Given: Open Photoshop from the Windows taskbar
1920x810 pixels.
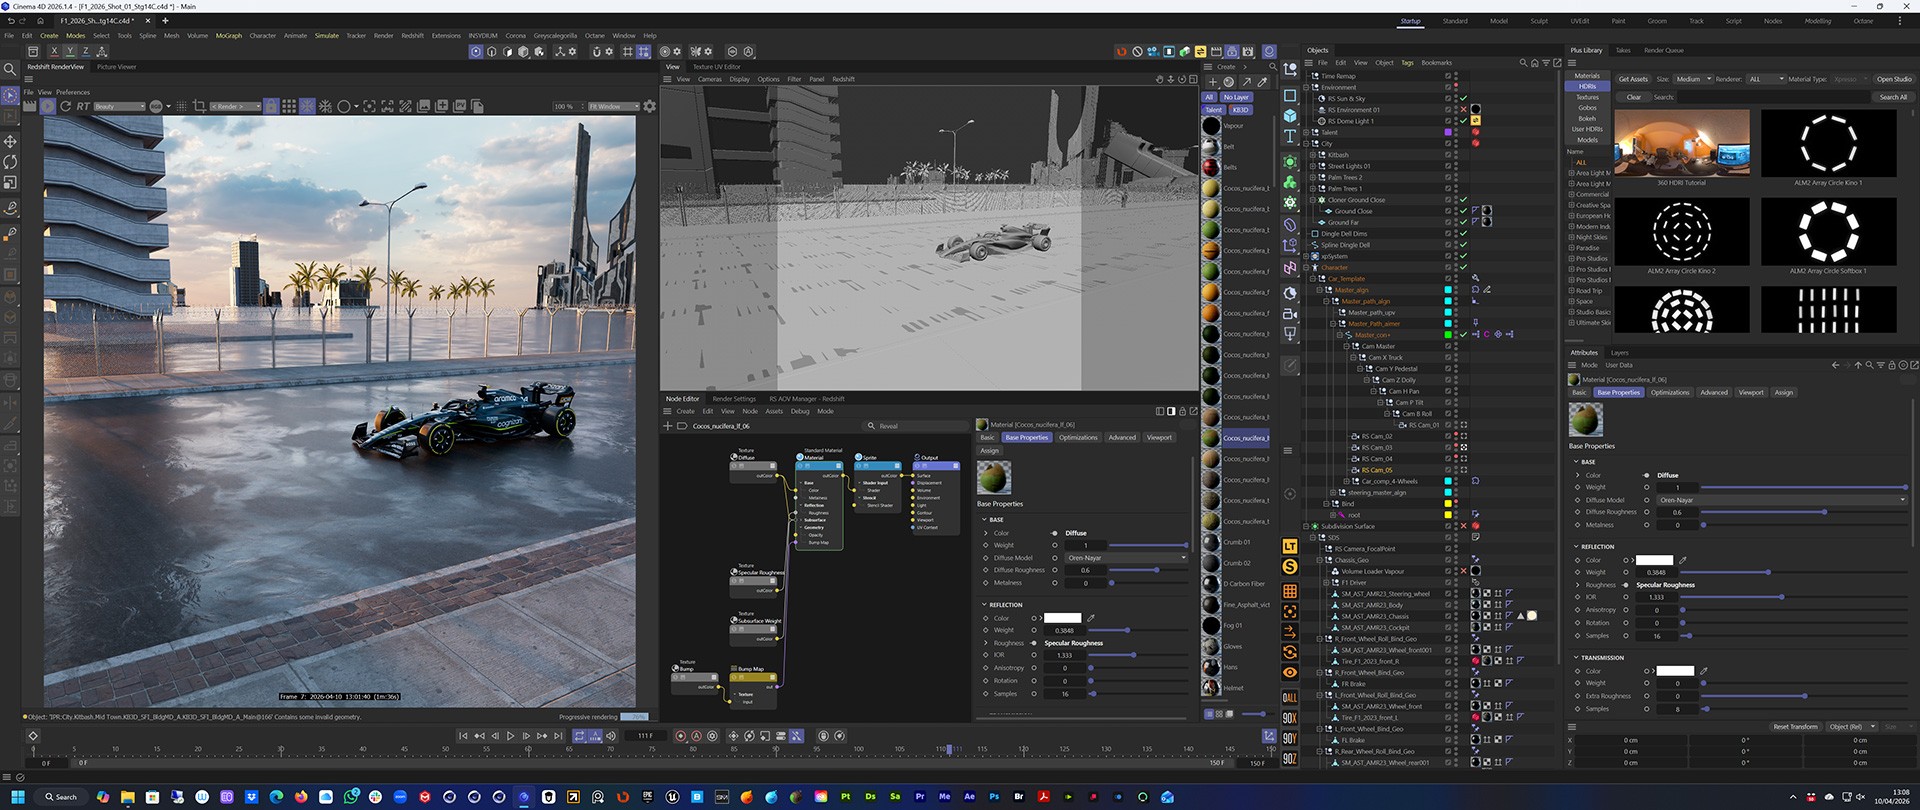Looking at the screenshot, I should click(x=994, y=797).
